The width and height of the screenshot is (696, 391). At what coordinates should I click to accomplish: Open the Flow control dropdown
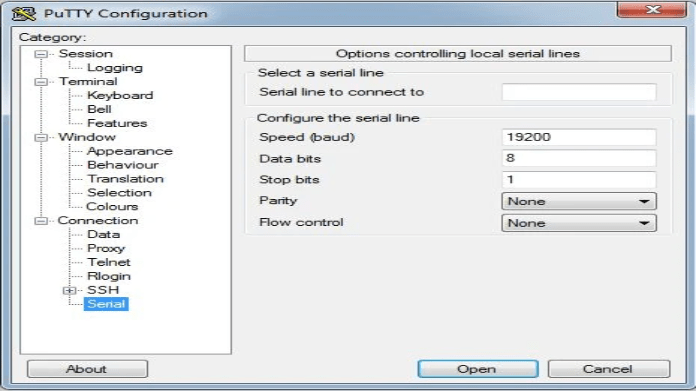tap(579, 223)
